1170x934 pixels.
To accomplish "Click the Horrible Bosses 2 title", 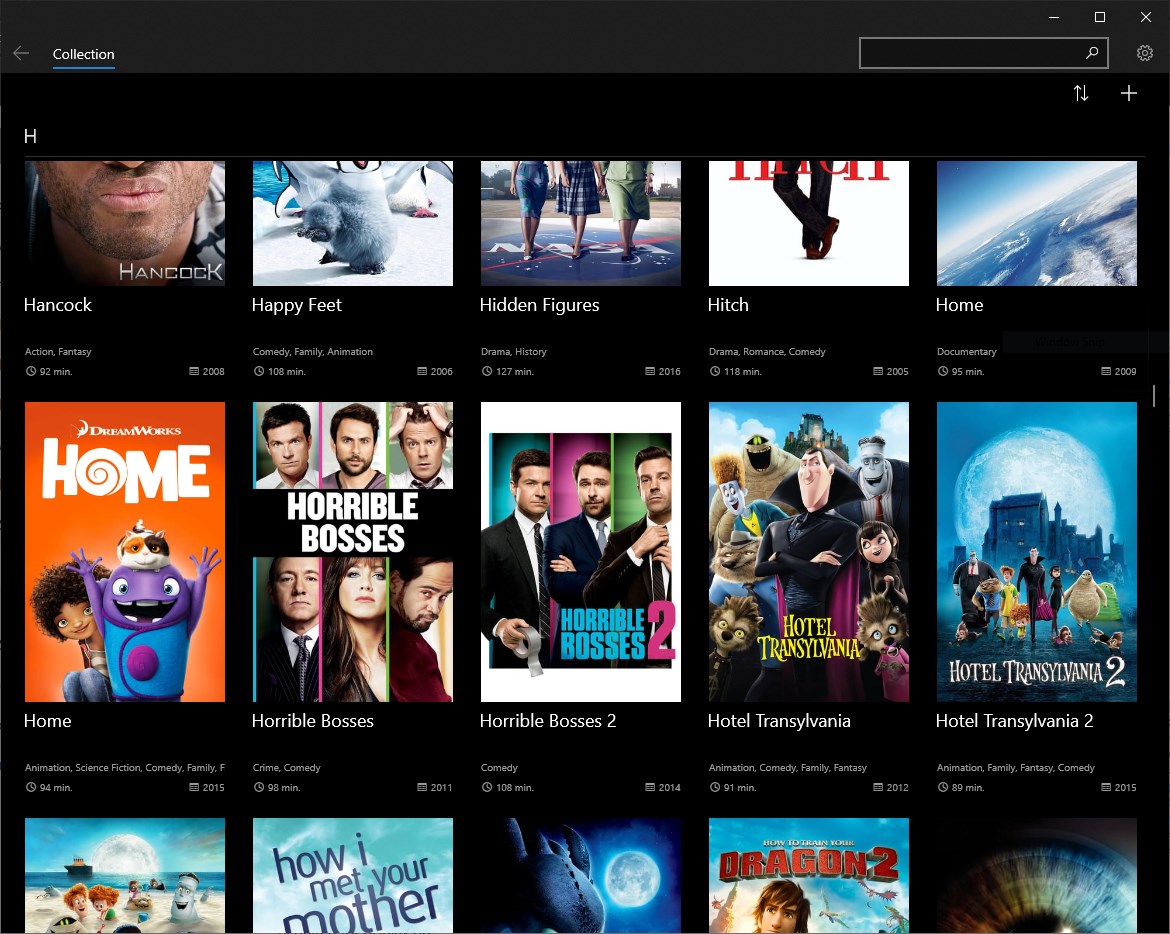I will click(x=548, y=721).
